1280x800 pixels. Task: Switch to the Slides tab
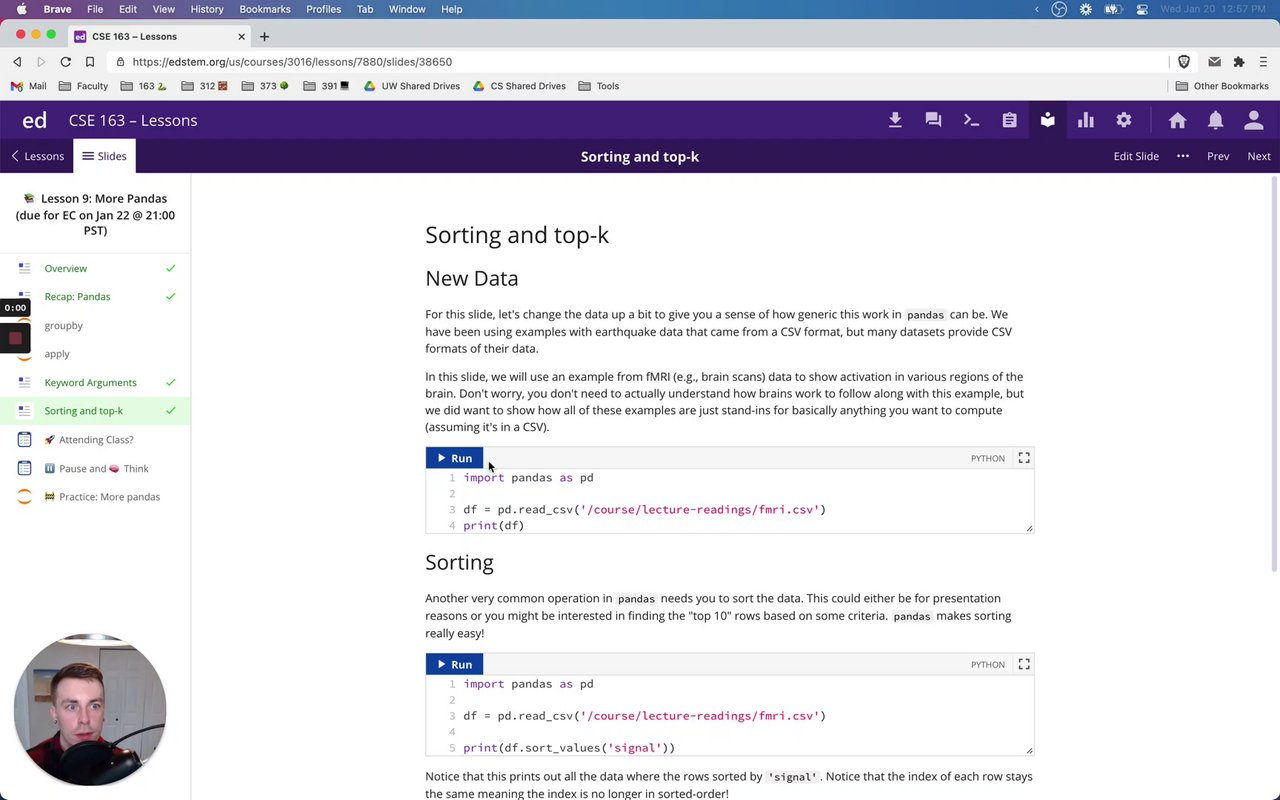tap(104, 156)
